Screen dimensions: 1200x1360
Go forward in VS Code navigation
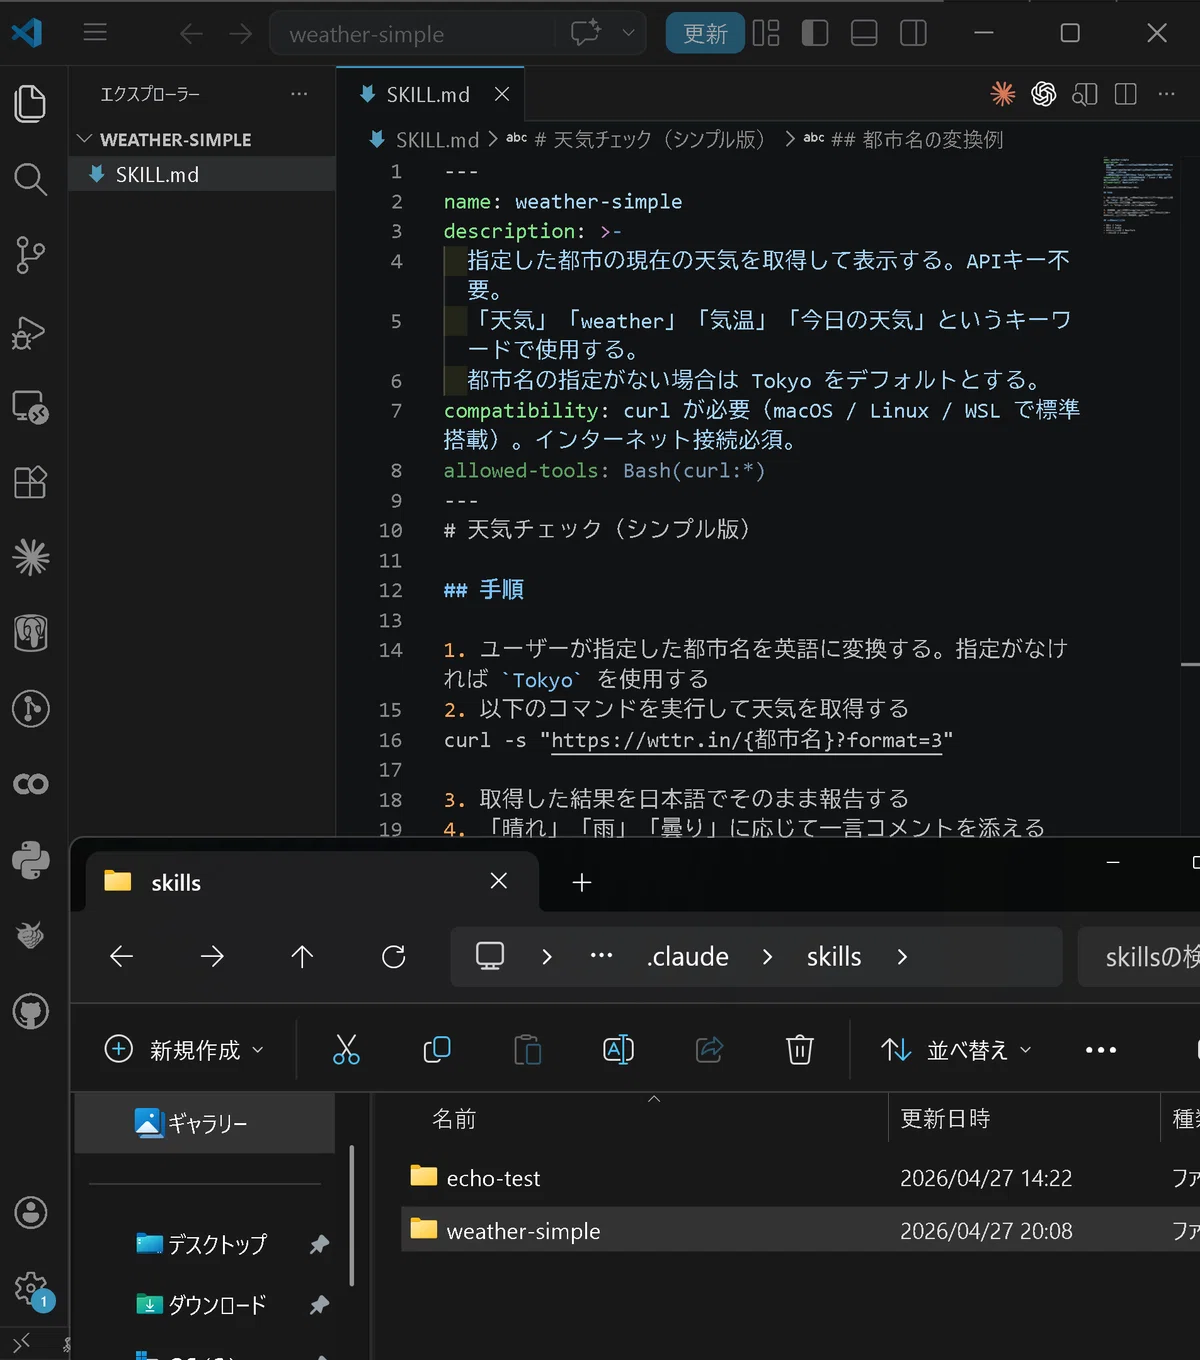(241, 34)
